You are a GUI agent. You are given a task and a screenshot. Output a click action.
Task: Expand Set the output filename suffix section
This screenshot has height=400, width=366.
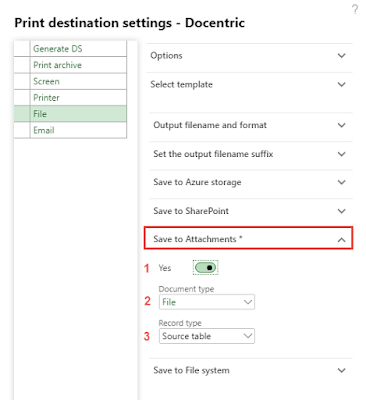249,154
